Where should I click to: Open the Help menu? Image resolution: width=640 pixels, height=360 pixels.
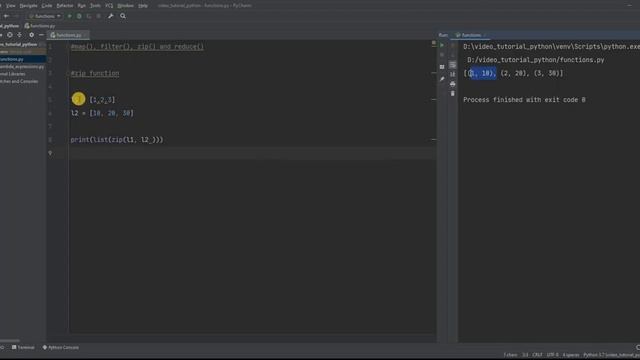pos(143,6)
